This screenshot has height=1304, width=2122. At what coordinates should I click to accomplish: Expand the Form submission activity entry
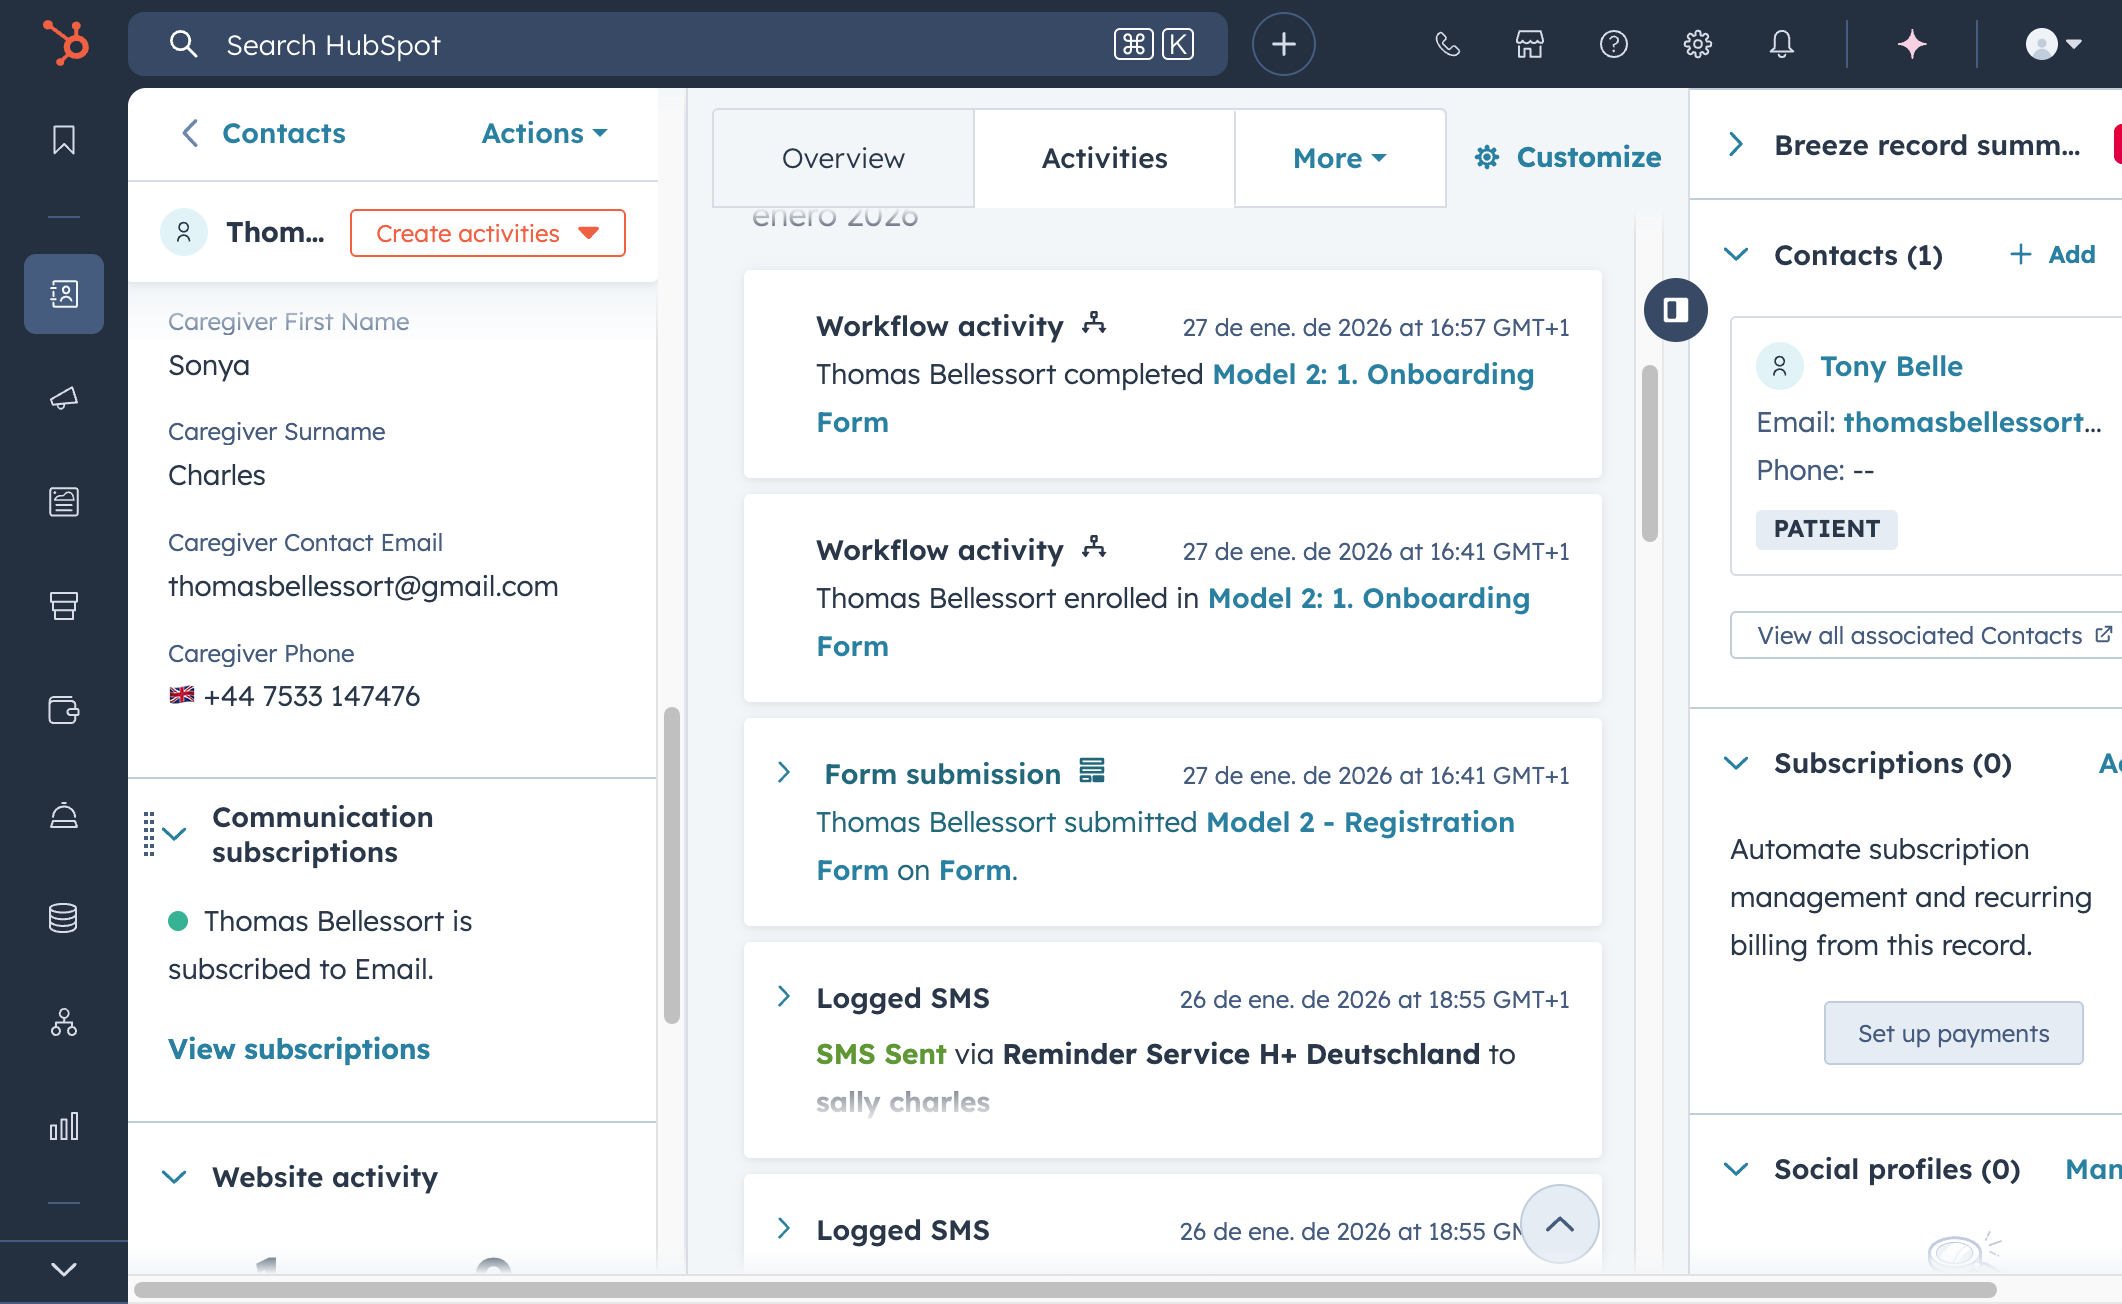[x=784, y=773]
